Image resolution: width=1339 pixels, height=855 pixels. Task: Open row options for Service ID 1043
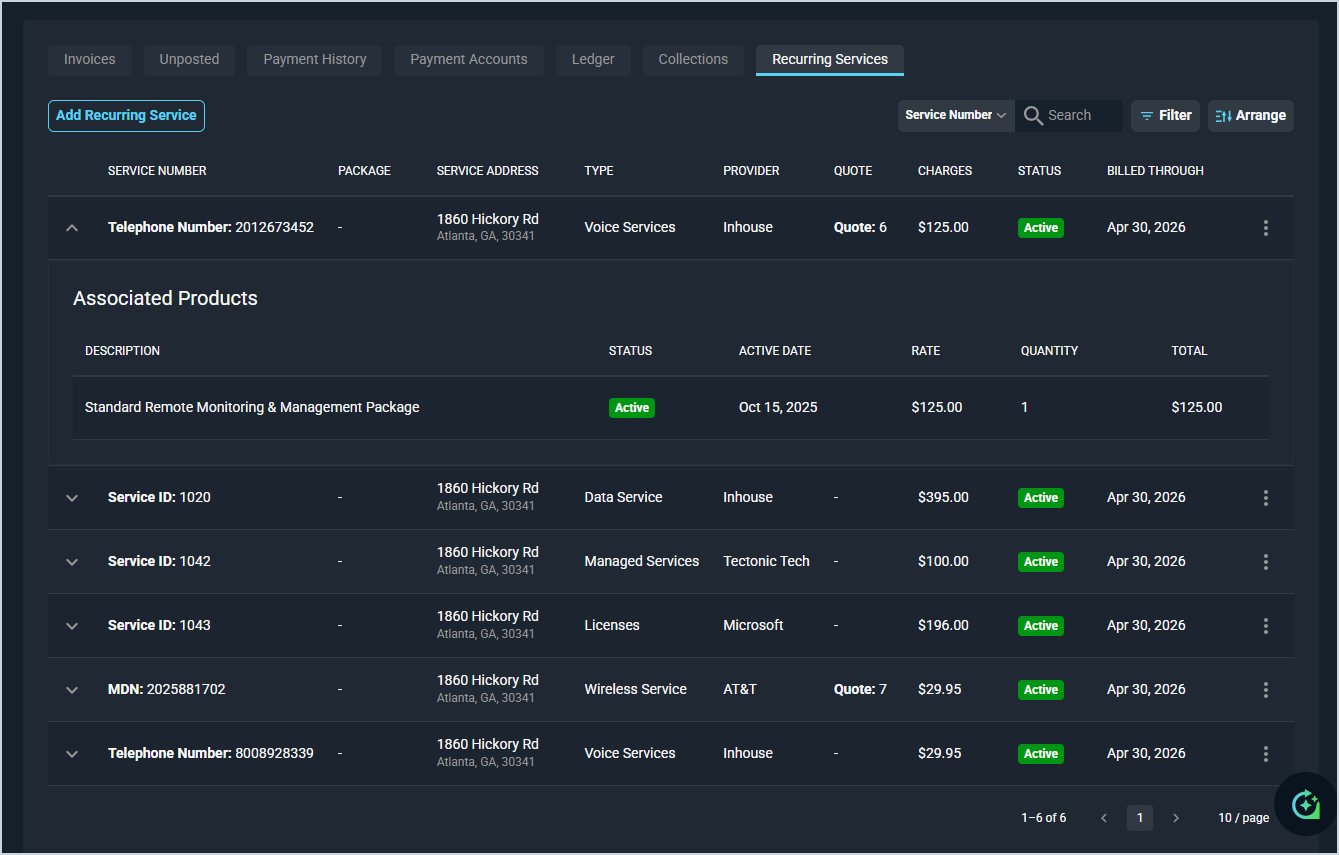click(x=1265, y=626)
